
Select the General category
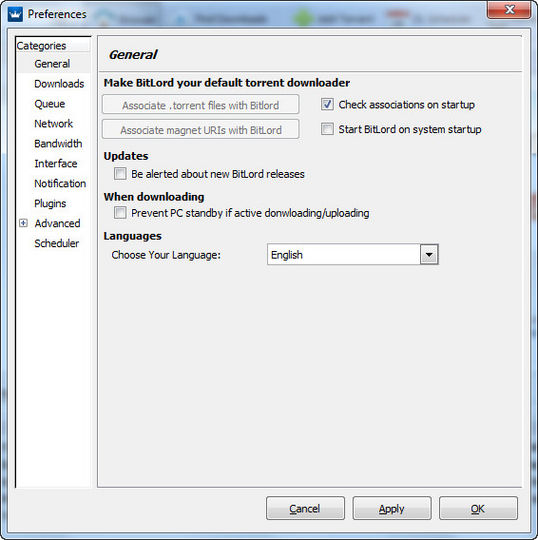coord(52,64)
